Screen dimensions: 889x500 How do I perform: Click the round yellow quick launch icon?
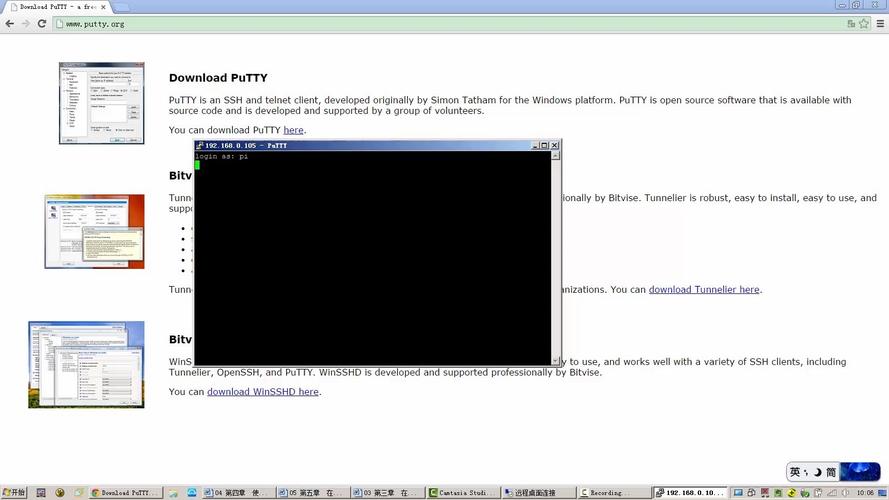click(x=60, y=493)
